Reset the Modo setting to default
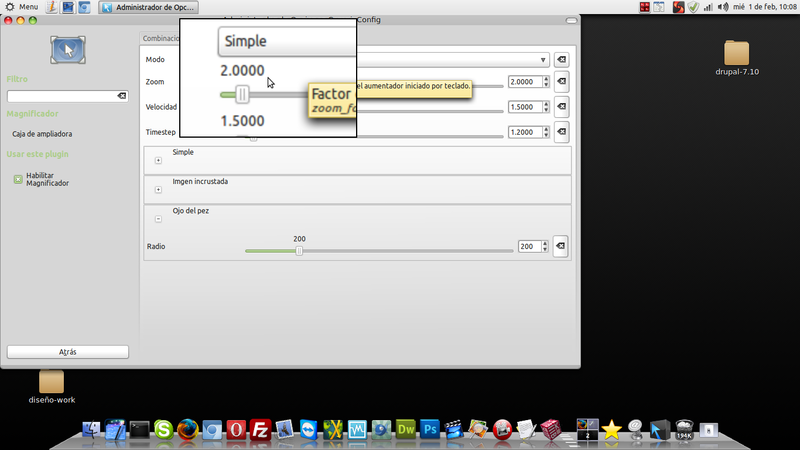800x450 pixels. (x=561, y=60)
